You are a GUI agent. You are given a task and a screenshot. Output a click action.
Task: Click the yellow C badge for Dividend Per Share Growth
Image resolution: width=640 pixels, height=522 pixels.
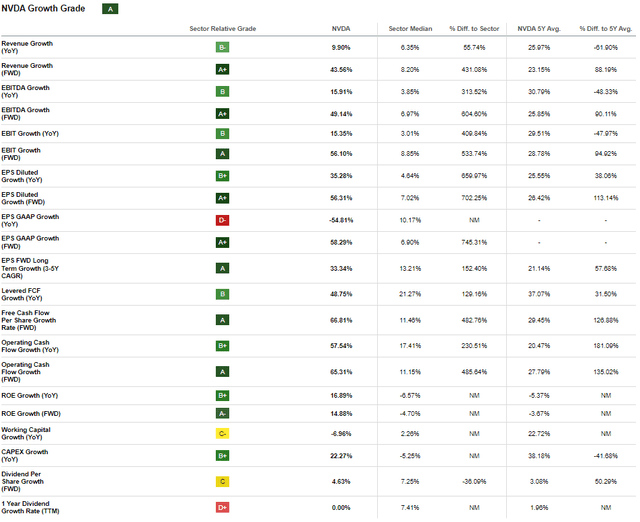(222, 480)
